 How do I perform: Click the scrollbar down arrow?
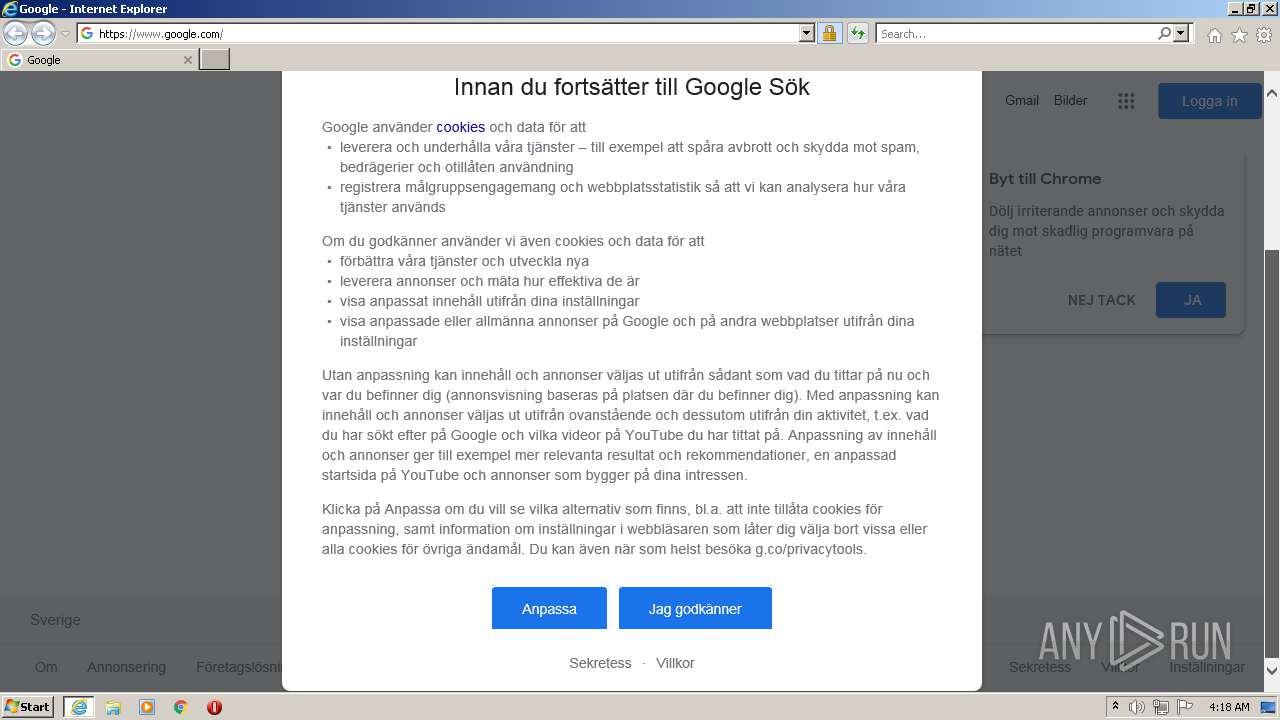click(x=1272, y=670)
